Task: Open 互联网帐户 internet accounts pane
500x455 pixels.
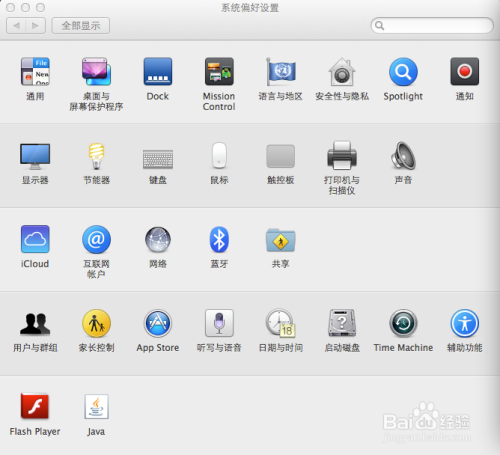Action: click(96, 239)
